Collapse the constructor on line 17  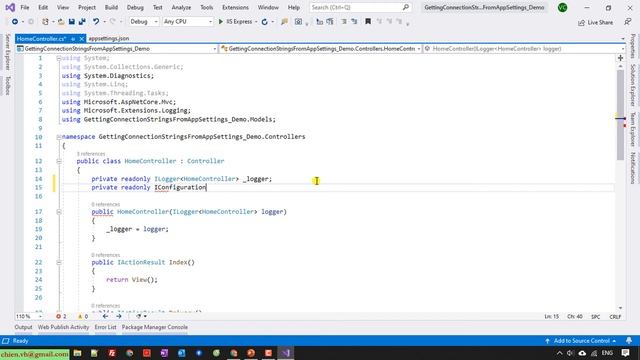click(x=59, y=212)
